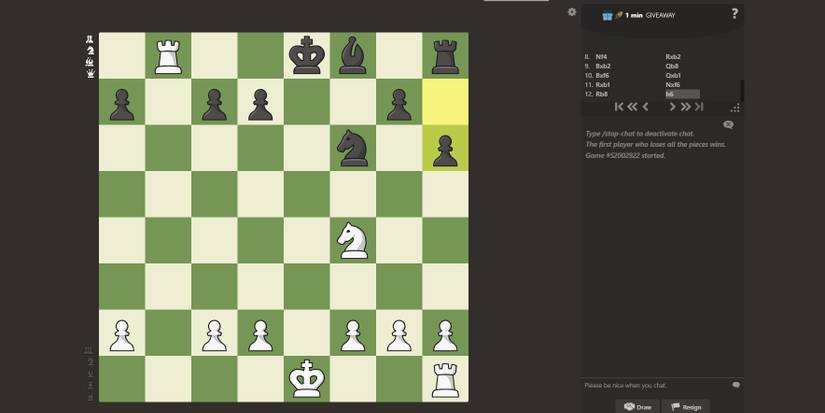
Task: Open board settings gear icon
Action: coord(572,12)
